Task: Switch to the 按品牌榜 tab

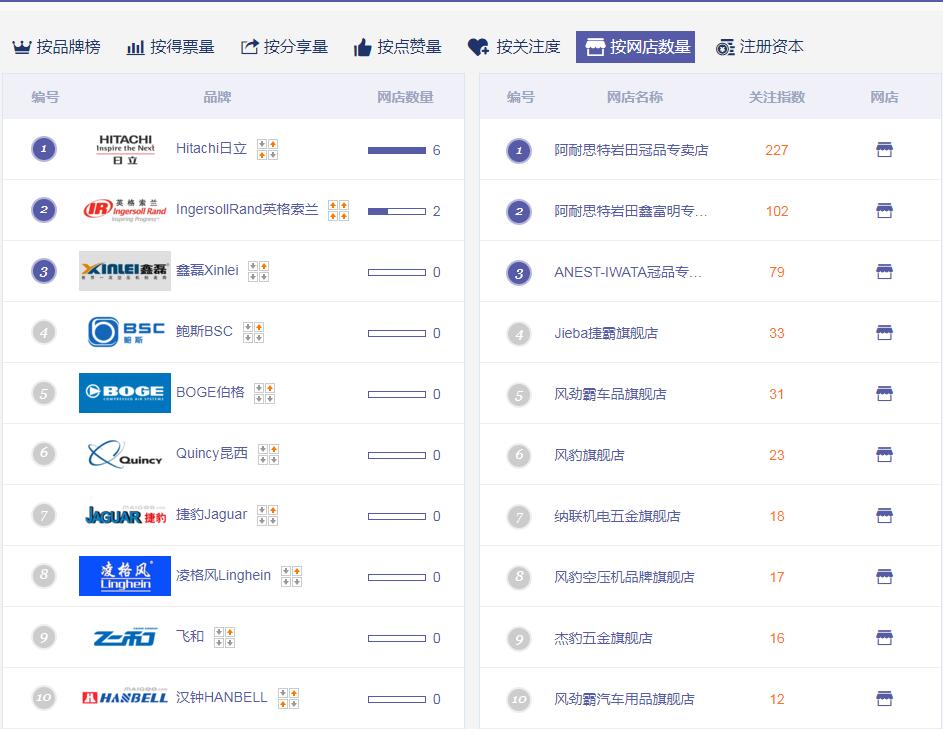Action: [x=58, y=45]
